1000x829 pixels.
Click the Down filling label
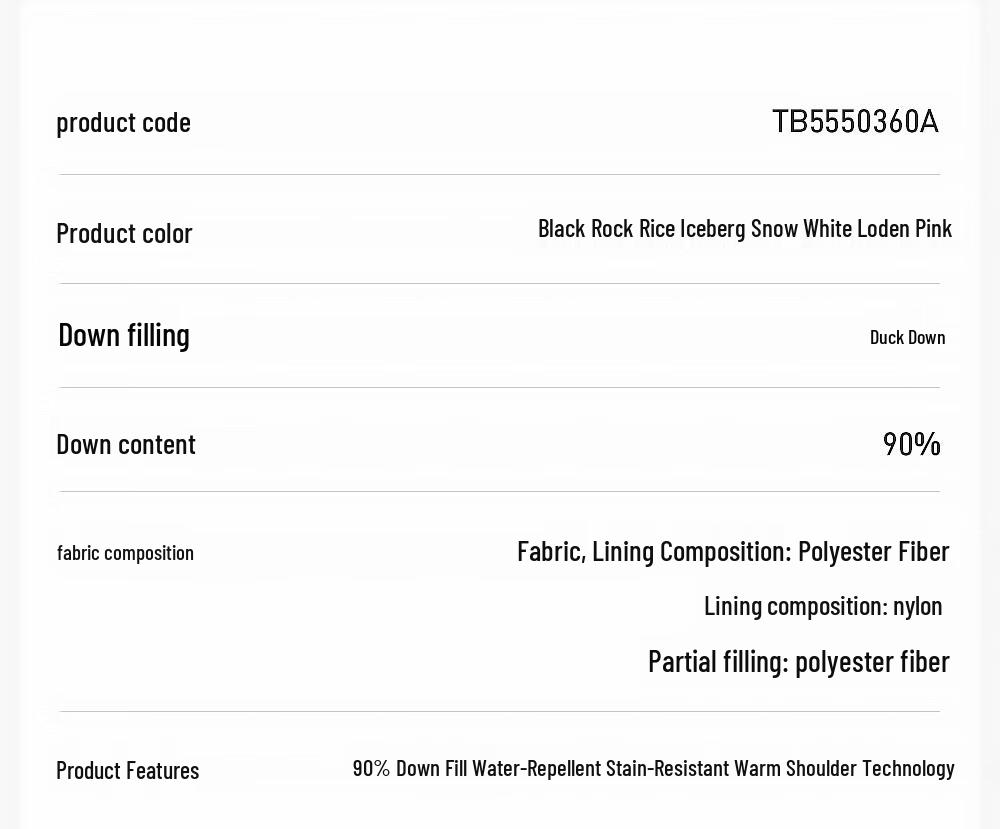[x=124, y=335]
